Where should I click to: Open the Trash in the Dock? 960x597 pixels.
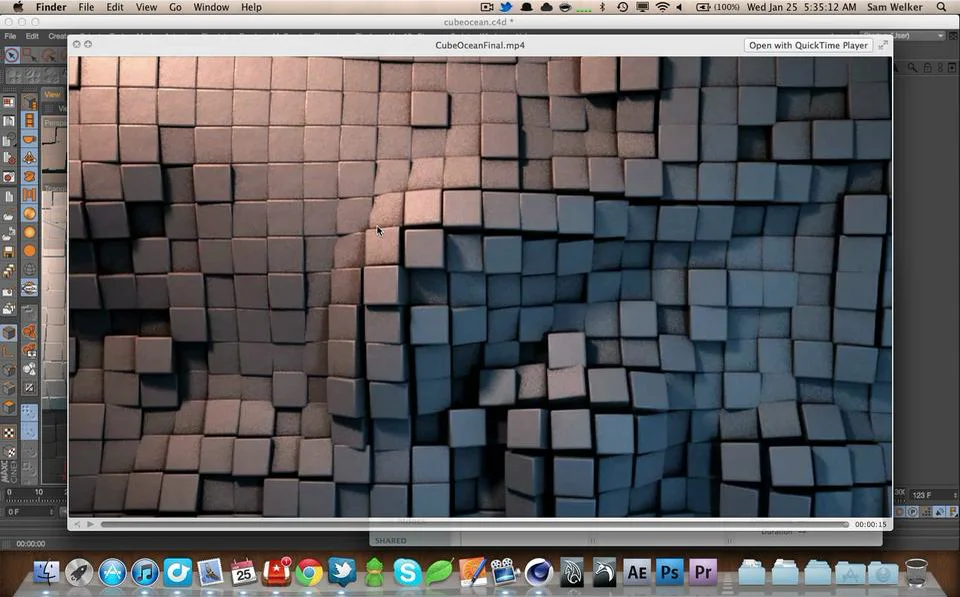point(916,572)
